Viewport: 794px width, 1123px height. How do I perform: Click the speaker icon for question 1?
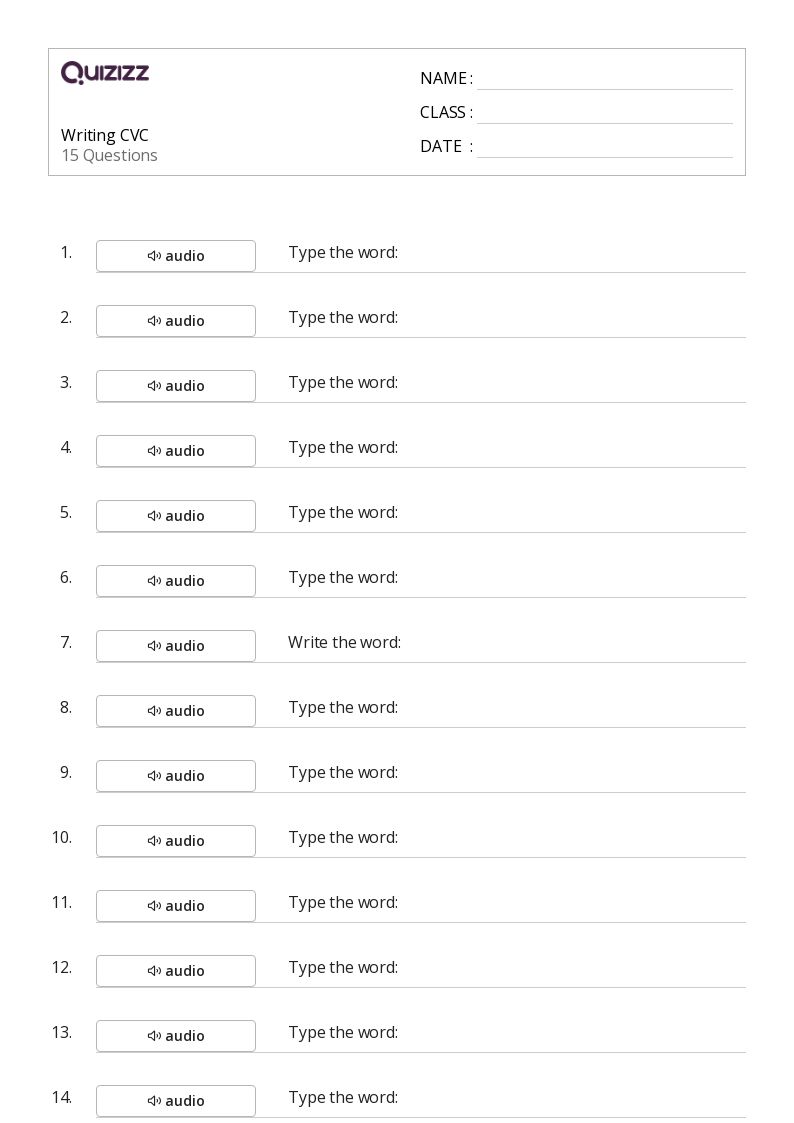[154, 256]
